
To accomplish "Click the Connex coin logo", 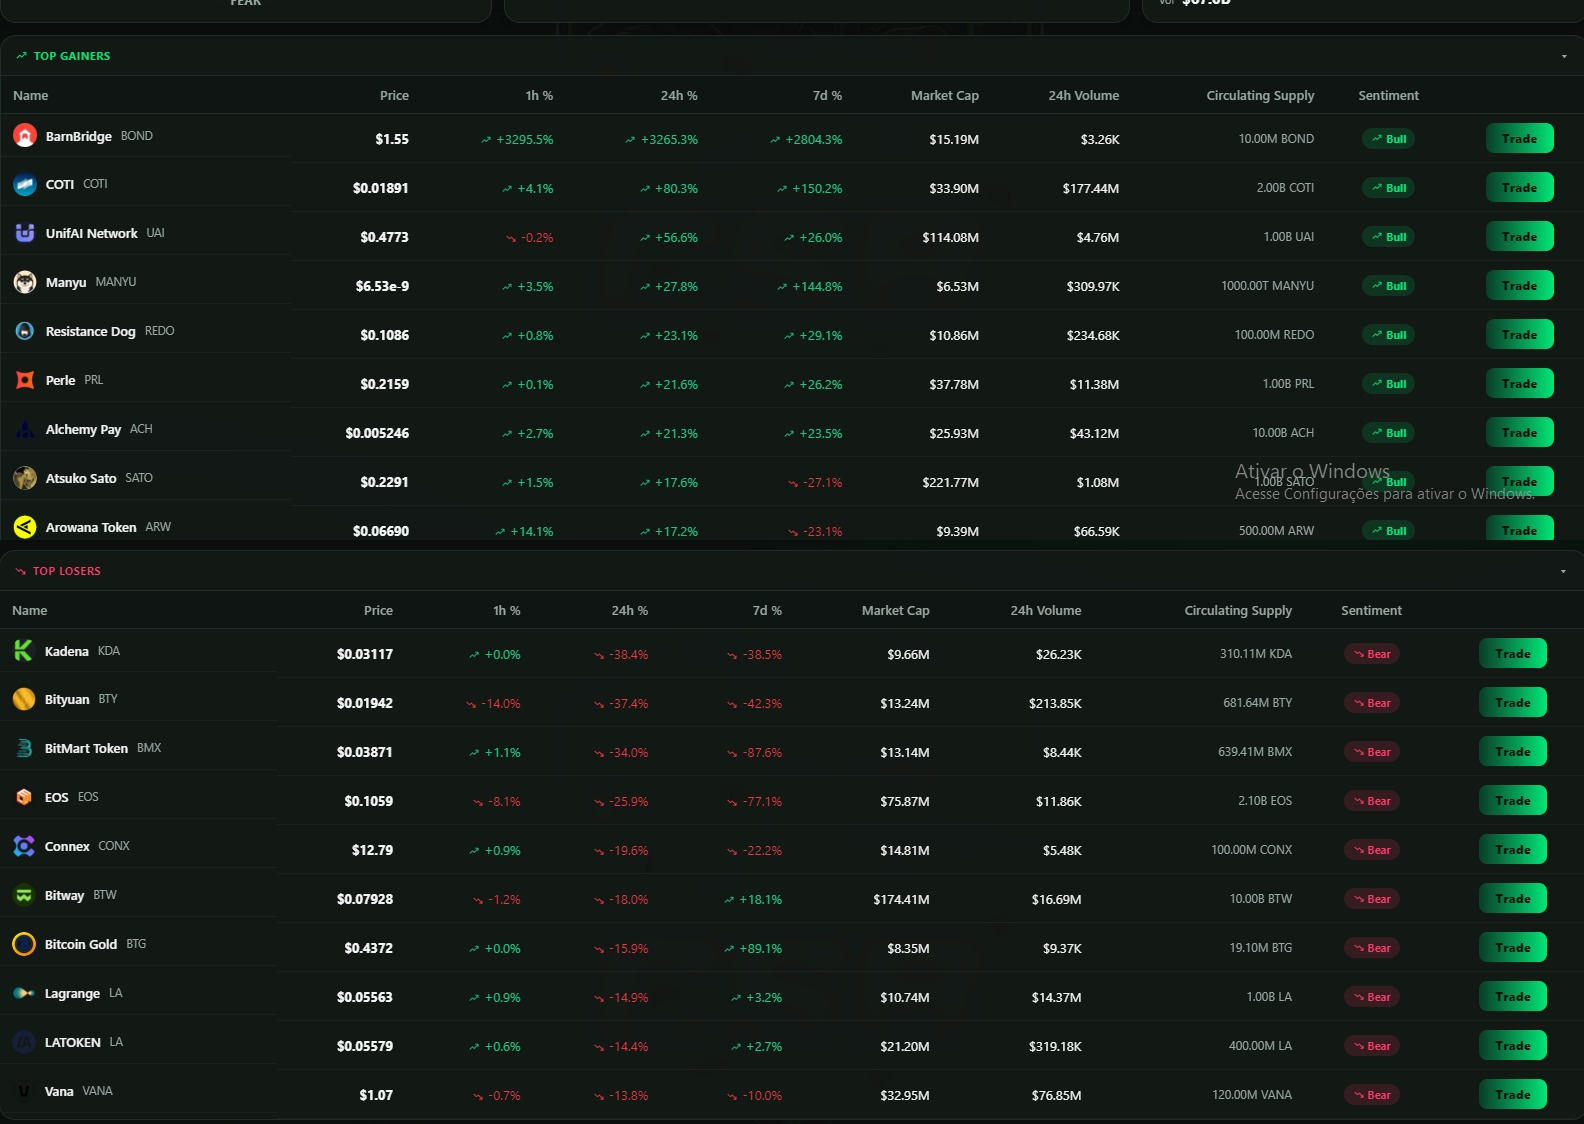I will 24,846.
